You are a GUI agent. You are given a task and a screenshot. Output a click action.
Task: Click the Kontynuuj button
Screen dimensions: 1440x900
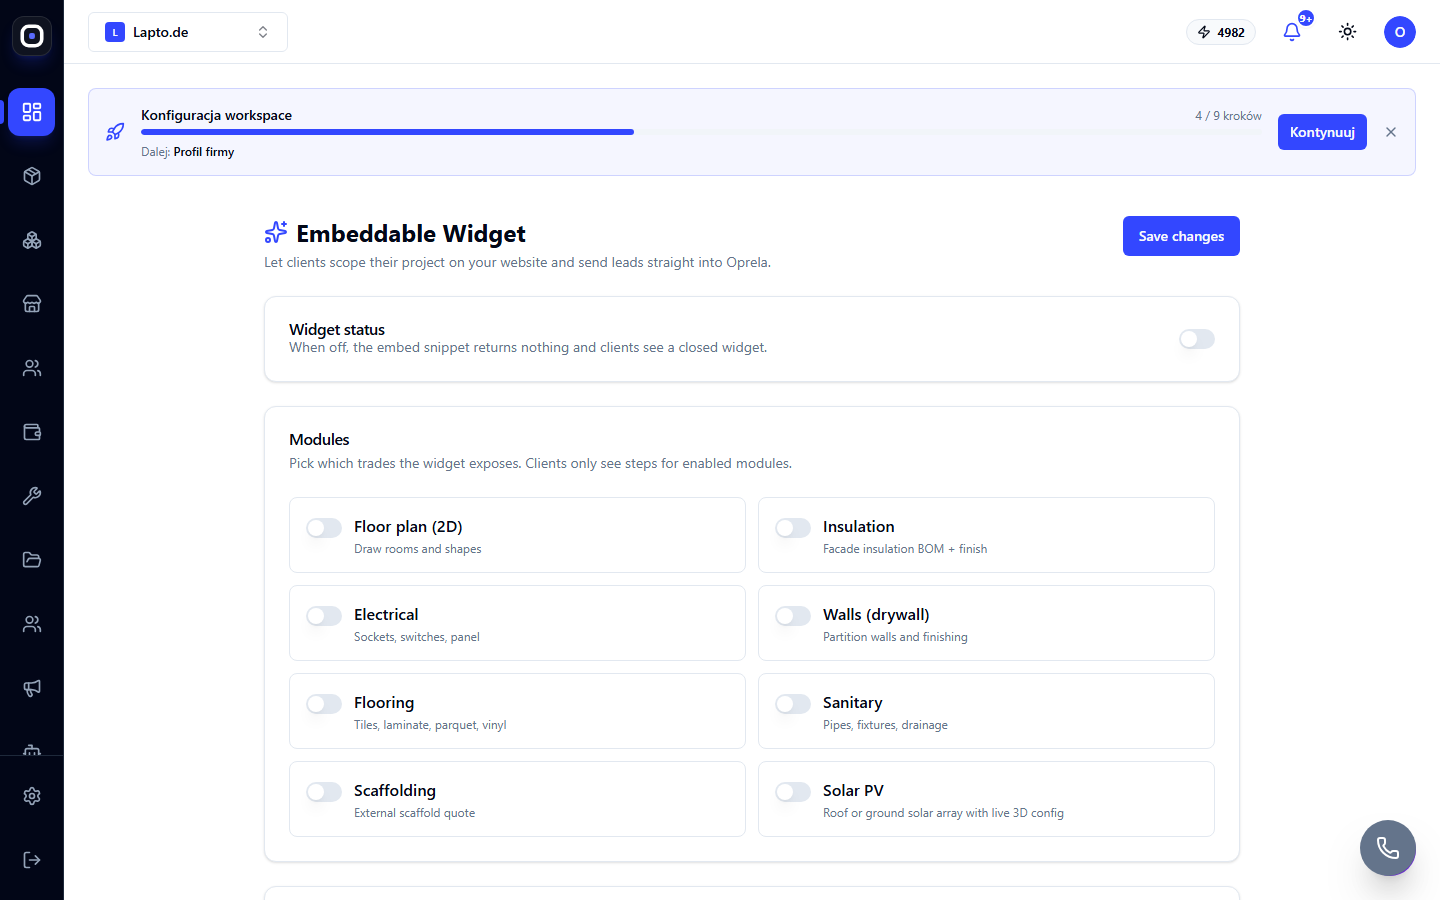pyautogui.click(x=1322, y=132)
